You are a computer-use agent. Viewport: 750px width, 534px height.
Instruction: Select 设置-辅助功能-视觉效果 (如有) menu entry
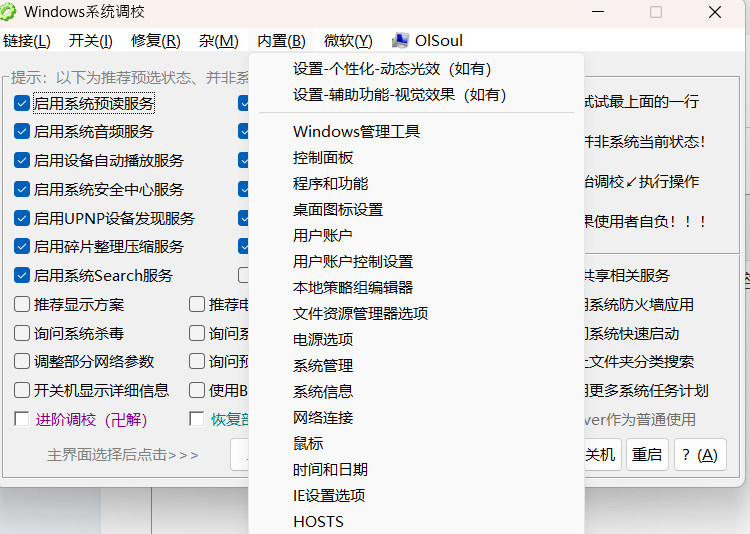pos(416,95)
